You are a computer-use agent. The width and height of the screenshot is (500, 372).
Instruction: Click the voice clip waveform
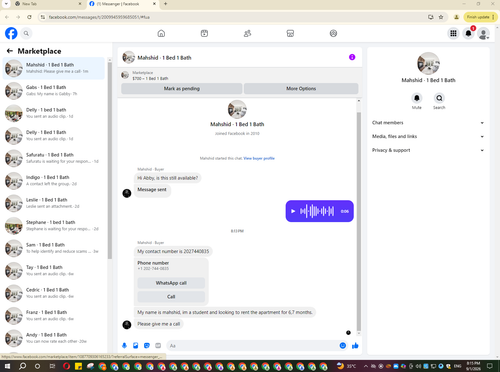(317, 211)
